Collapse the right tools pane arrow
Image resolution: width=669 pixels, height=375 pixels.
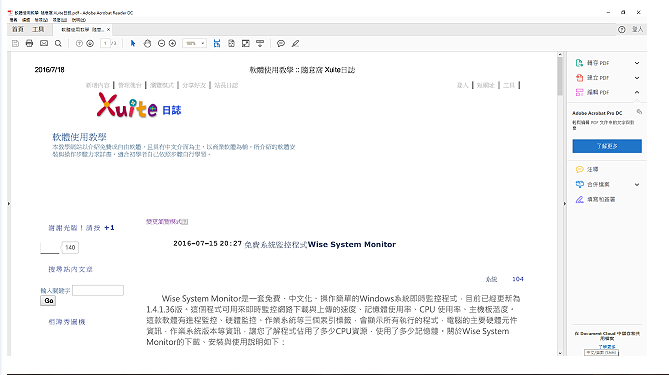coord(565,203)
